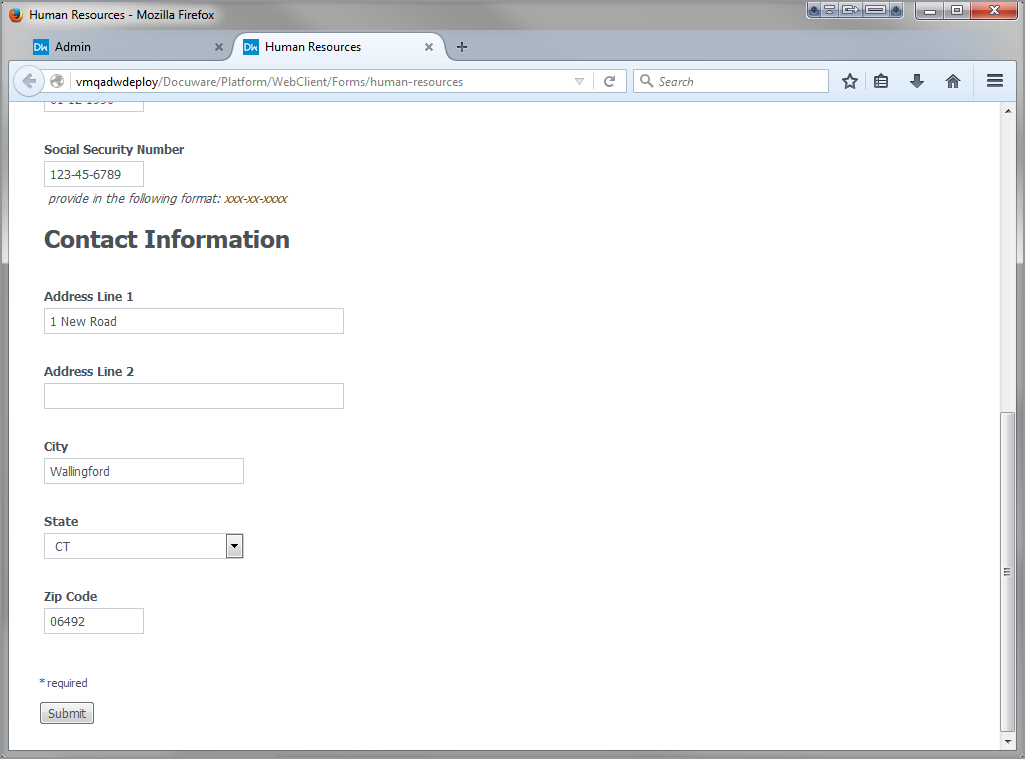Bookmark this page using the star icon
This screenshot has height=759, width=1025.
[849, 81]
